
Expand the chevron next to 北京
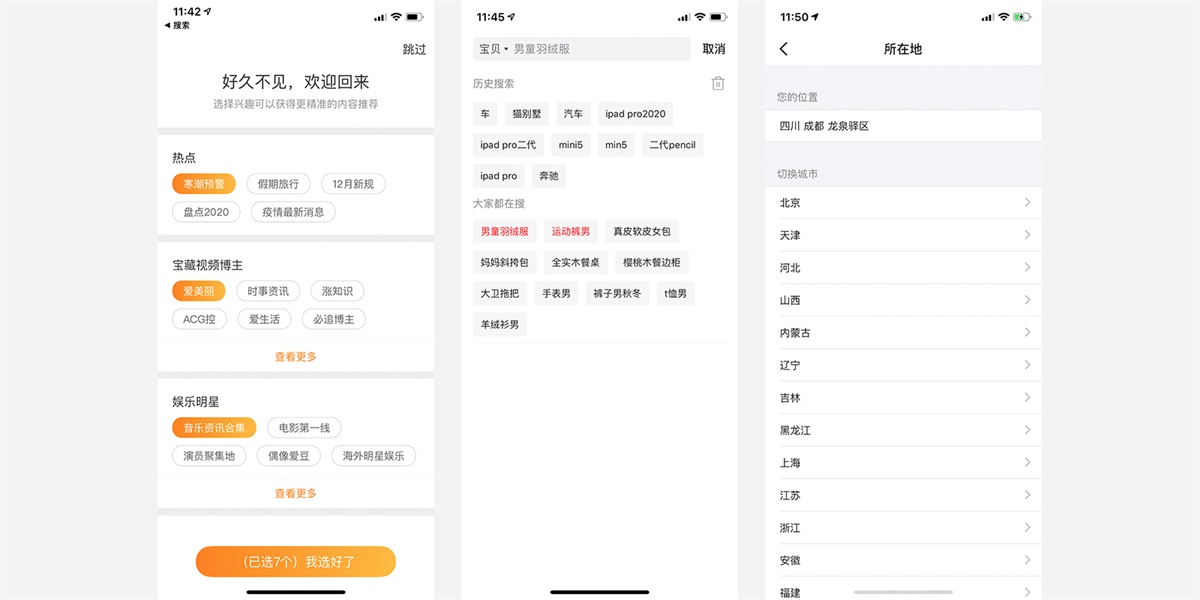point(1029,202)
